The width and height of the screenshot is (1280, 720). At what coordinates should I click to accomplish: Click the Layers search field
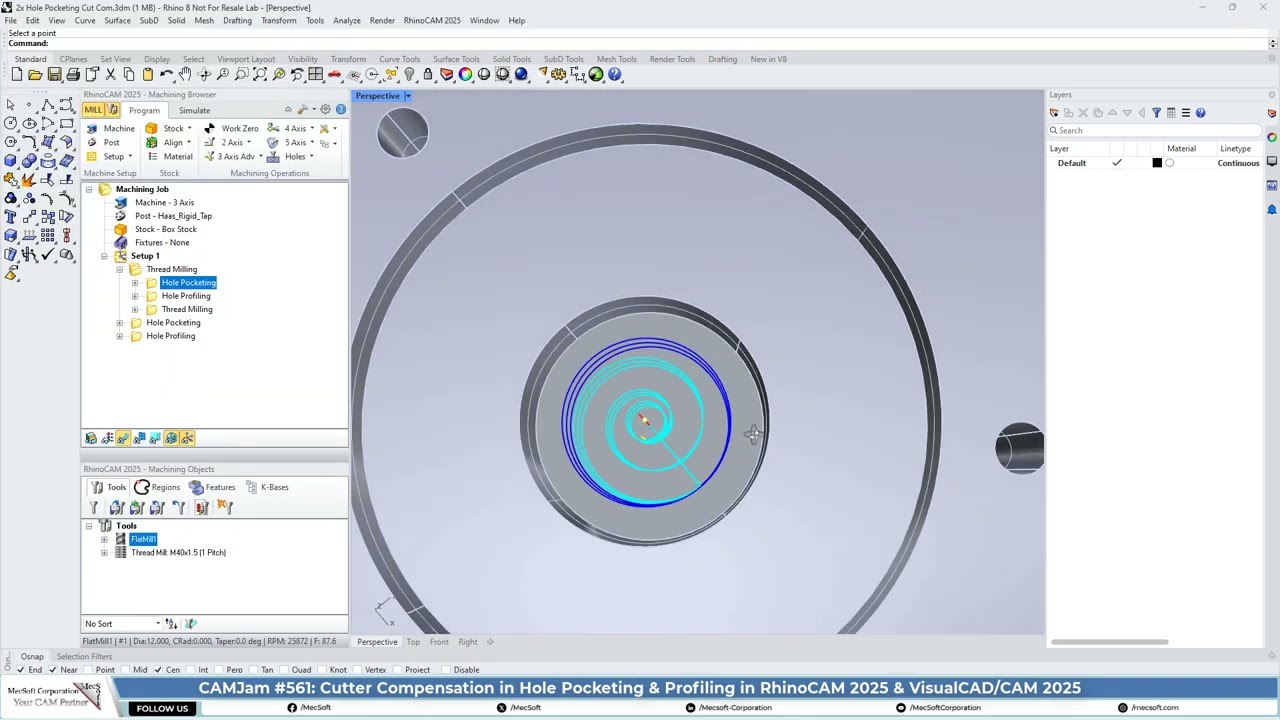pos(1155,130)
